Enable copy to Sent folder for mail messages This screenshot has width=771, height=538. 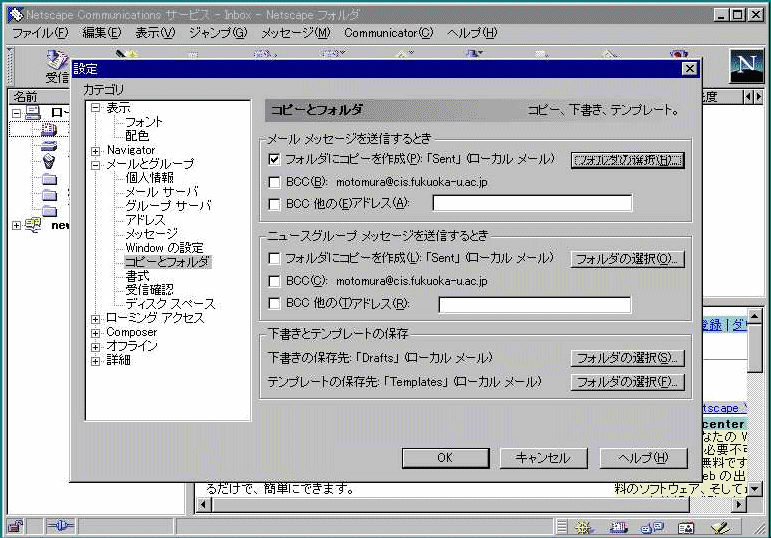274,159
